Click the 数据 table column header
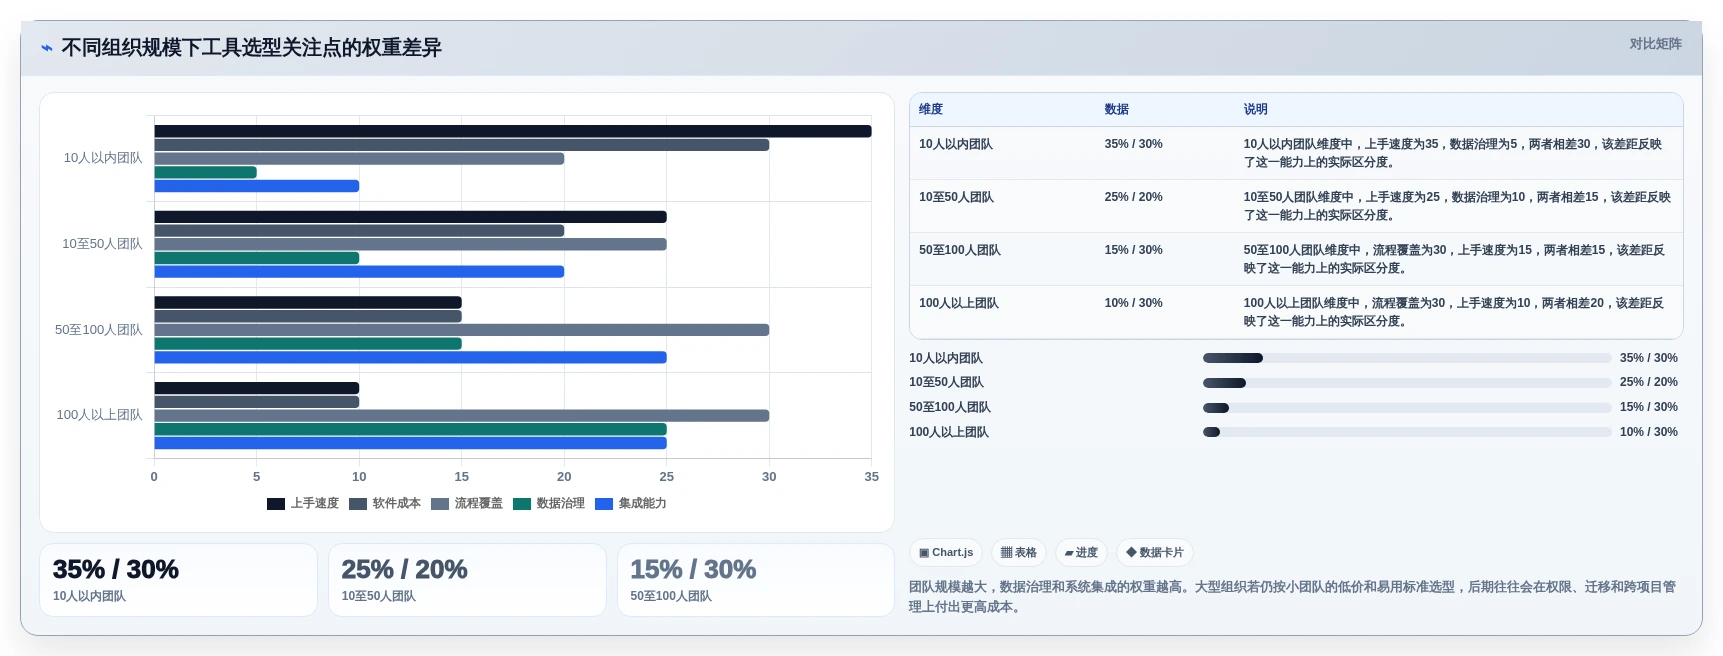This screenshot has height=656, width=1723. coord(1117,110)
